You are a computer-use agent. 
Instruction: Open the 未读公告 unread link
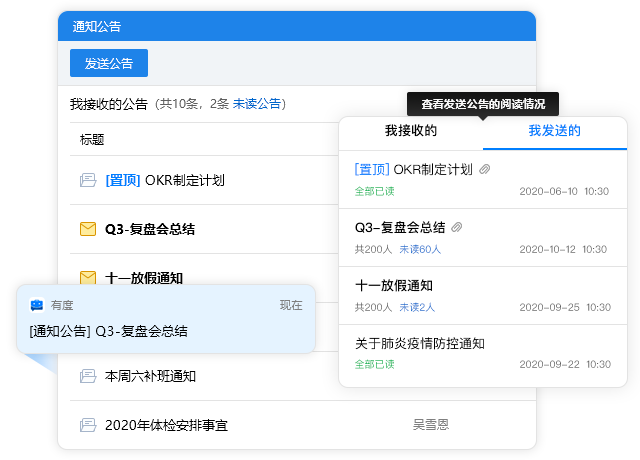(x=257, y=104)
